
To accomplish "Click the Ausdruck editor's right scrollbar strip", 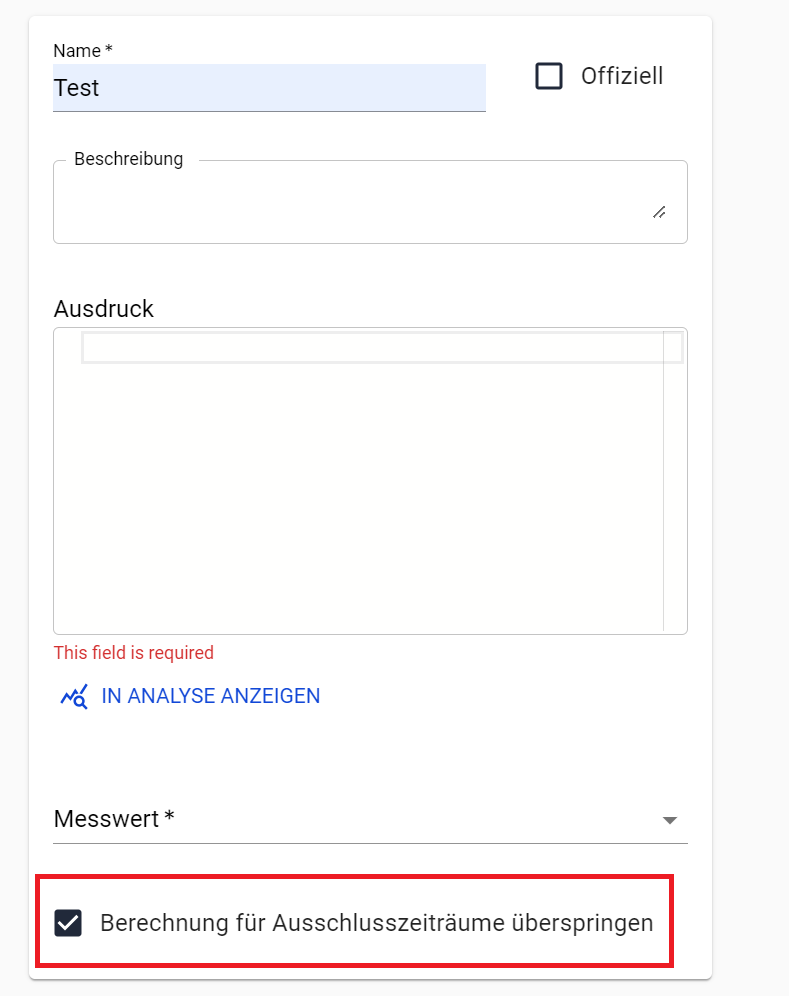I will 674,480.
